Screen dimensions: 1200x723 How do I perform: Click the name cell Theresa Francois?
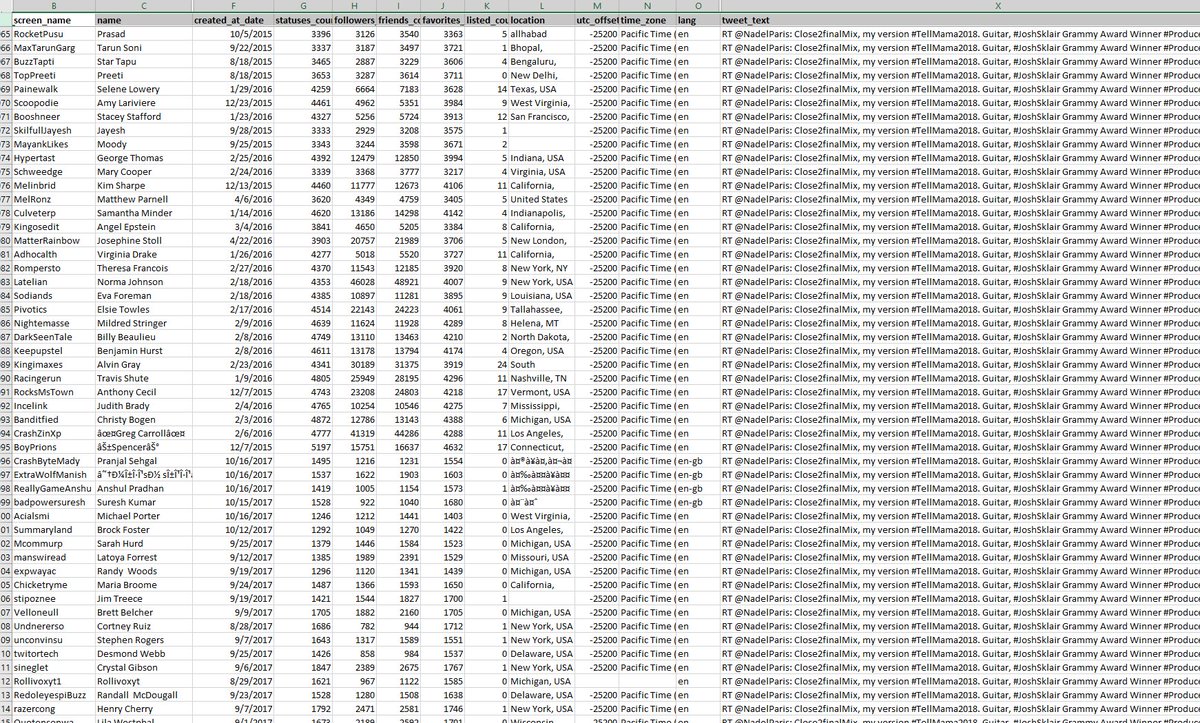coord(143,269)
